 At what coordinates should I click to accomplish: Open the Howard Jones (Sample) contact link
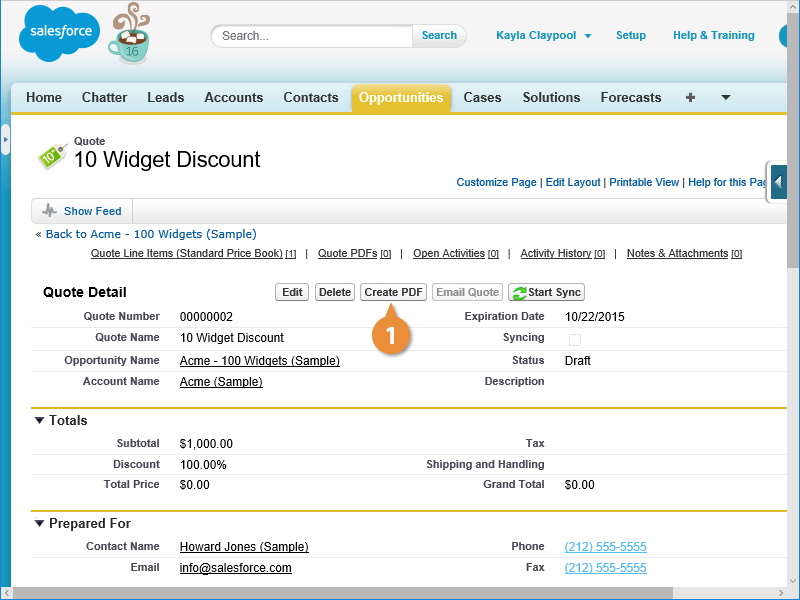[x=244, y=546]
